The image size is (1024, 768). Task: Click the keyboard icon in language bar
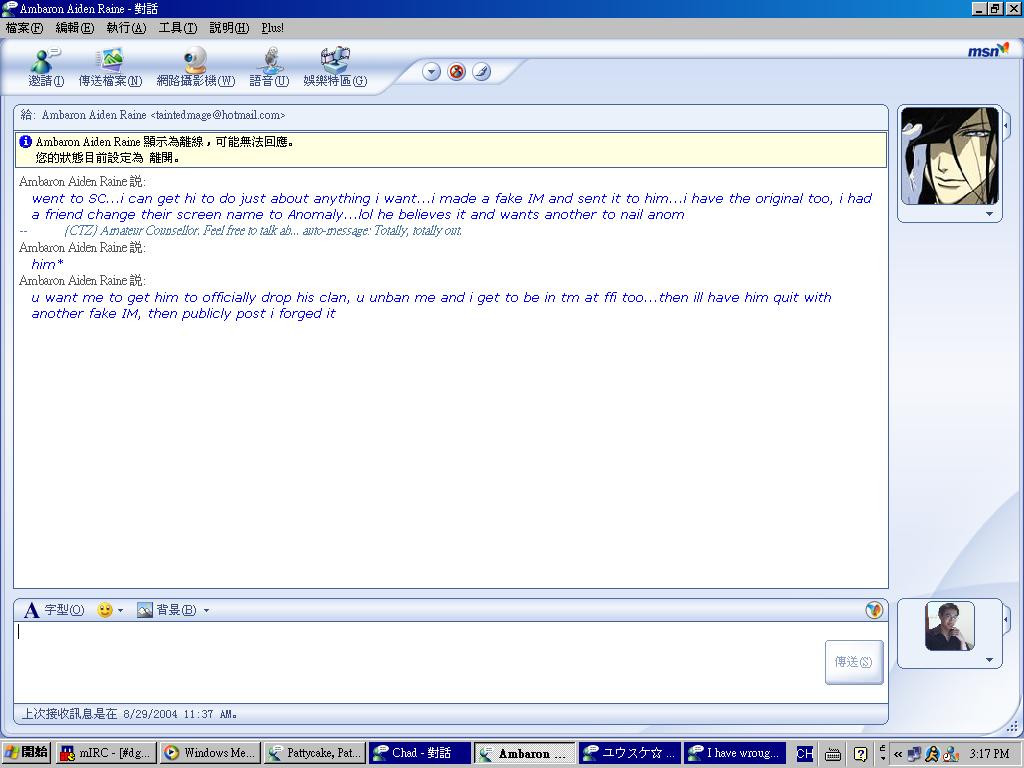[x=833, y=754]
